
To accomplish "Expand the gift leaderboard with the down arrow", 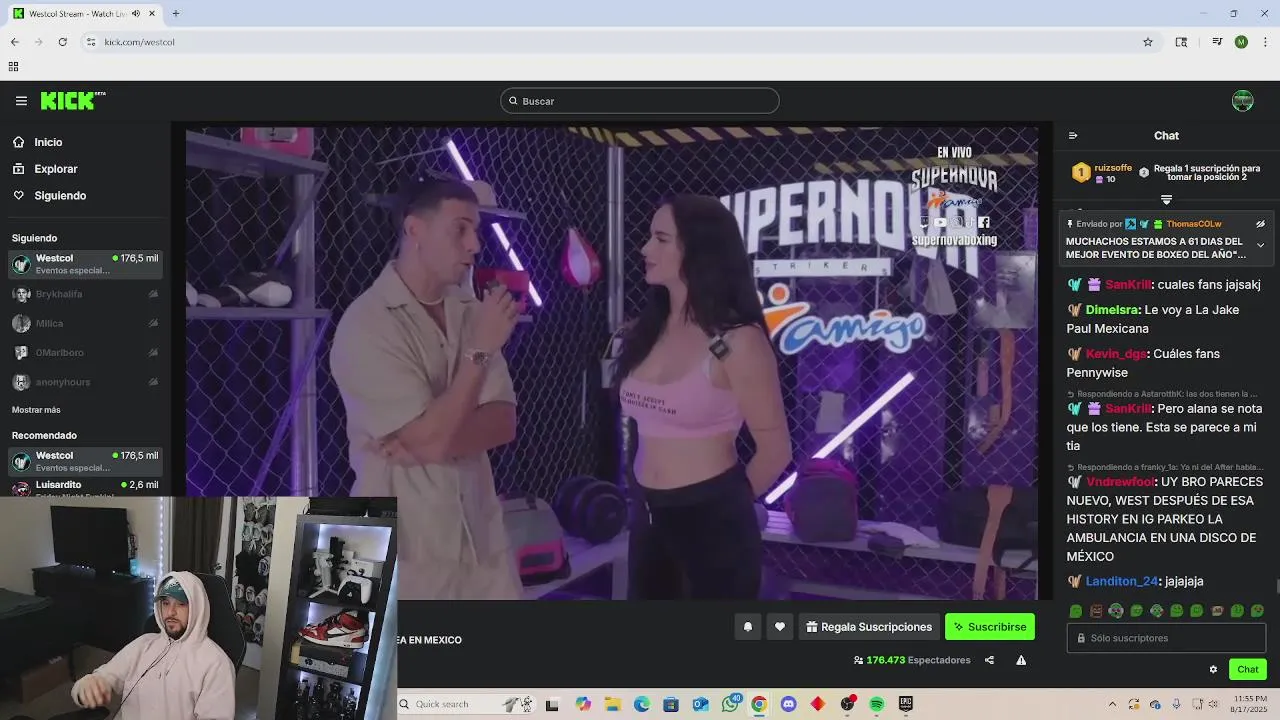I will (1166, 200).
